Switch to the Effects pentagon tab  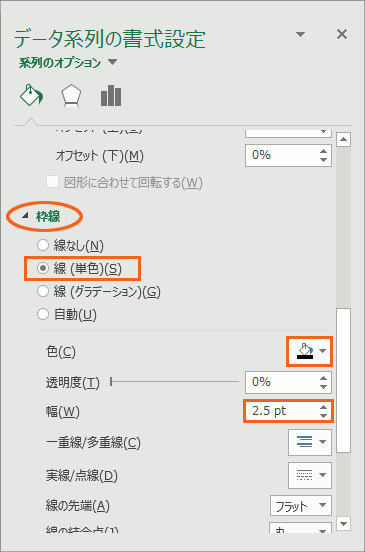tap(71, 95)
